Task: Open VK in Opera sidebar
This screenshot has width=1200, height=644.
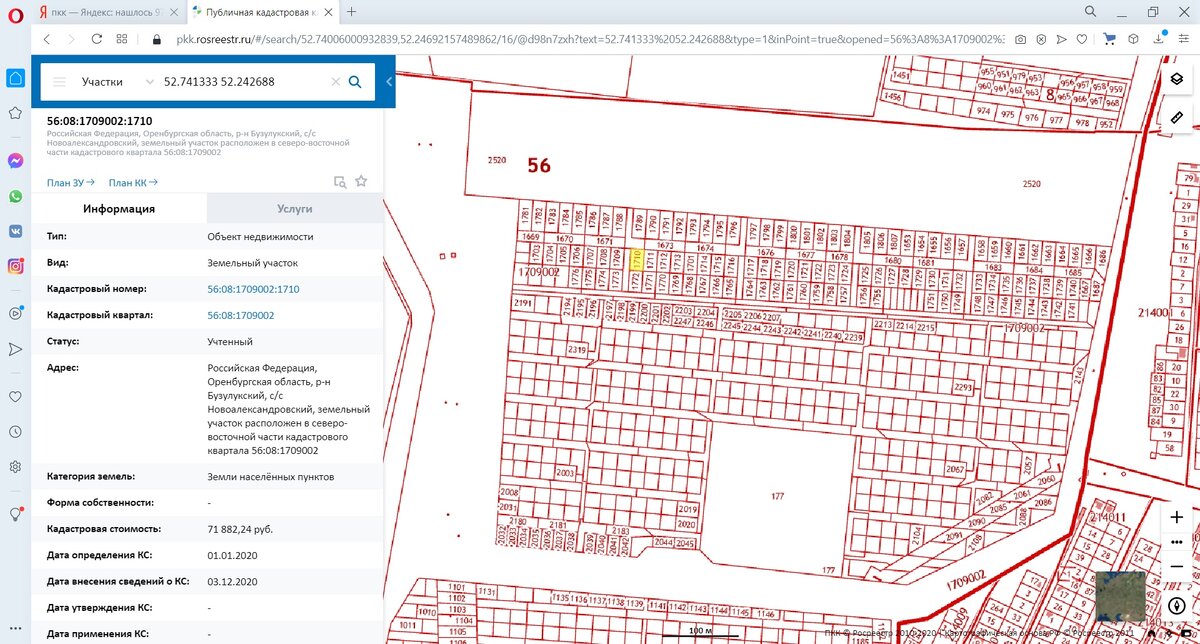Action: pyautogui.click(x=15, y=230)
